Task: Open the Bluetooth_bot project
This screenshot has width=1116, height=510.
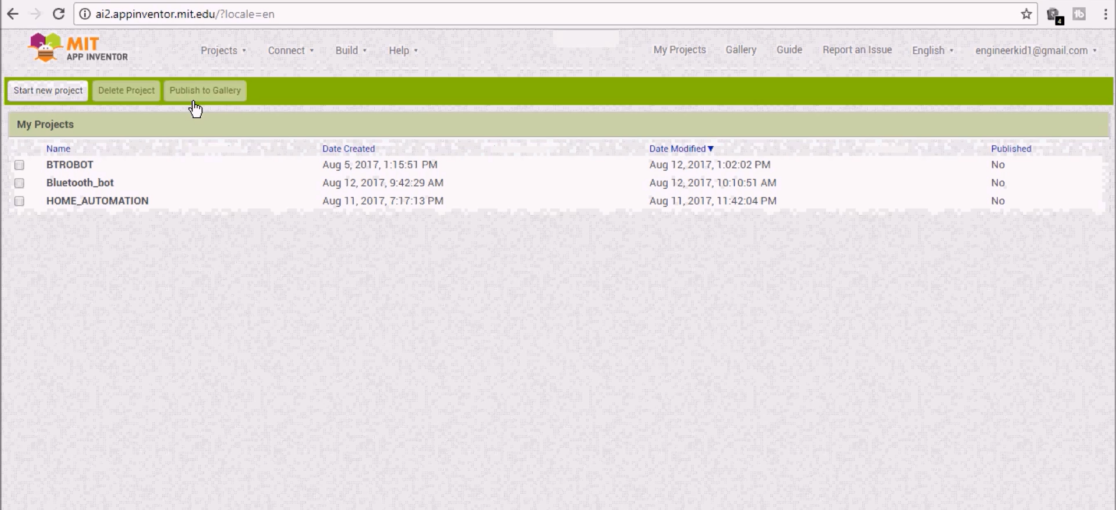Action: (x=80, y=183)
